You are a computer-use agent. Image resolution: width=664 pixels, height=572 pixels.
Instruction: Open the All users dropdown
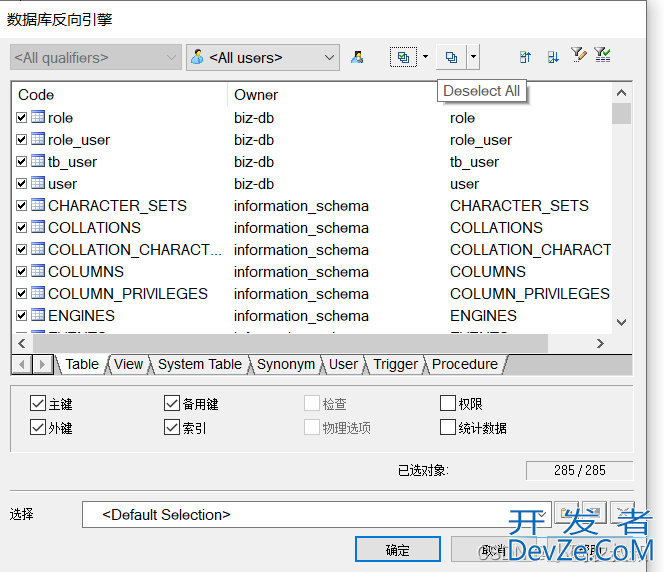[x=263, y=57]
